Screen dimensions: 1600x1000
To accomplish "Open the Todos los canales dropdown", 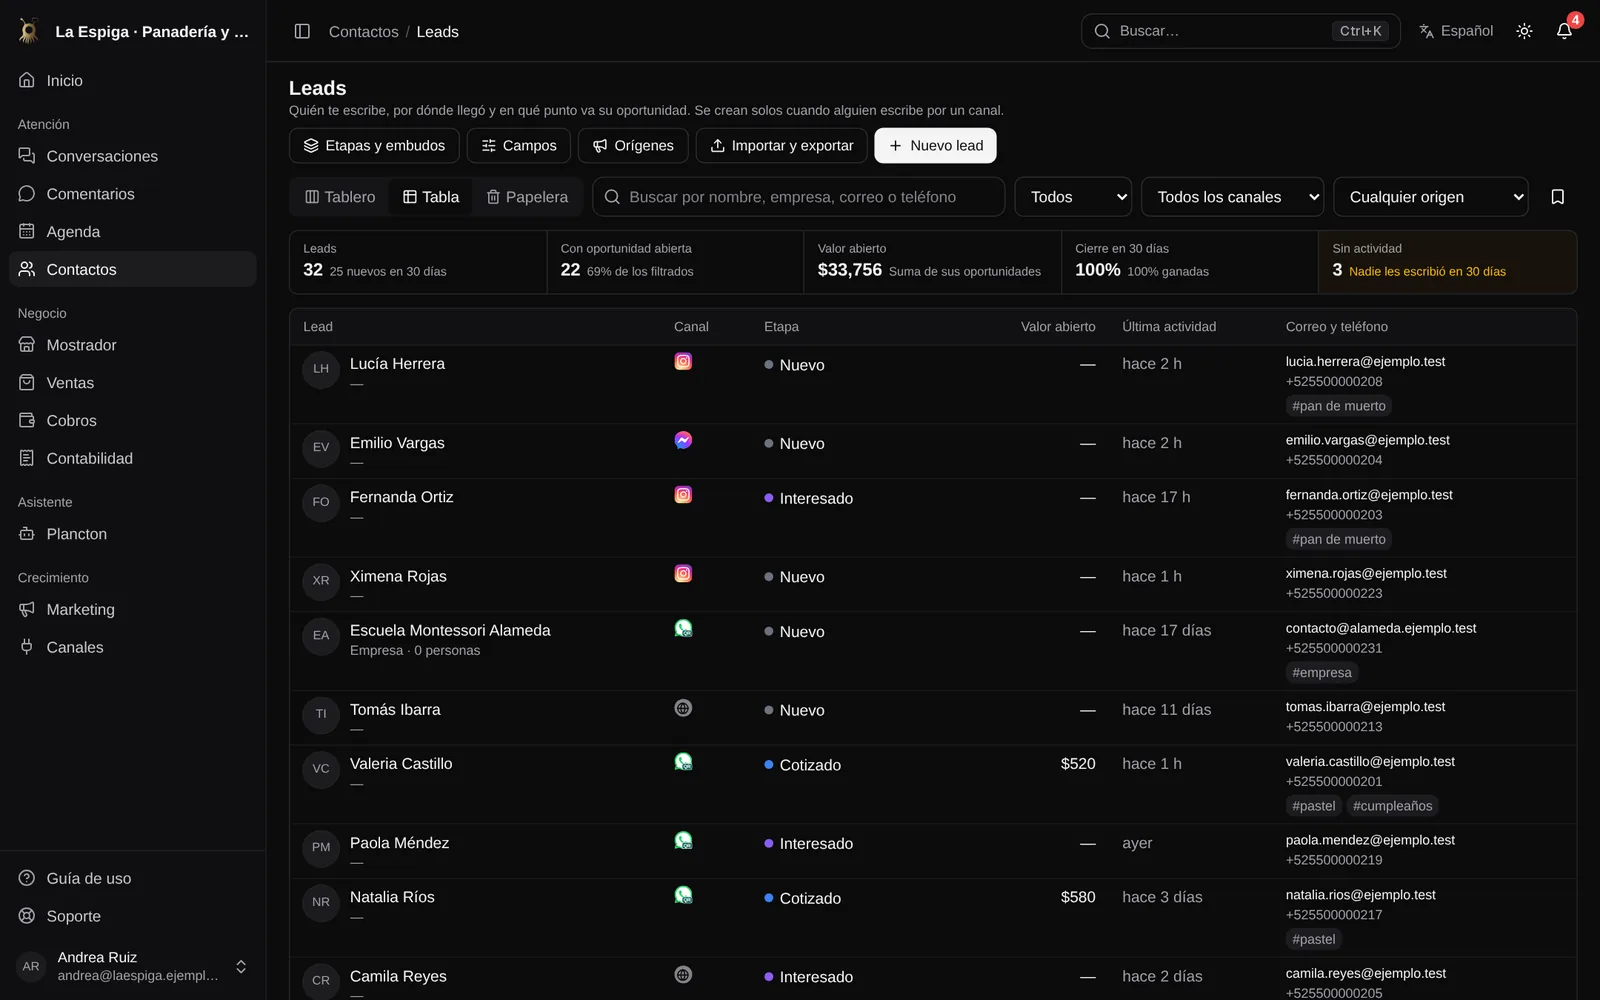I will [x=1232, y=197].
